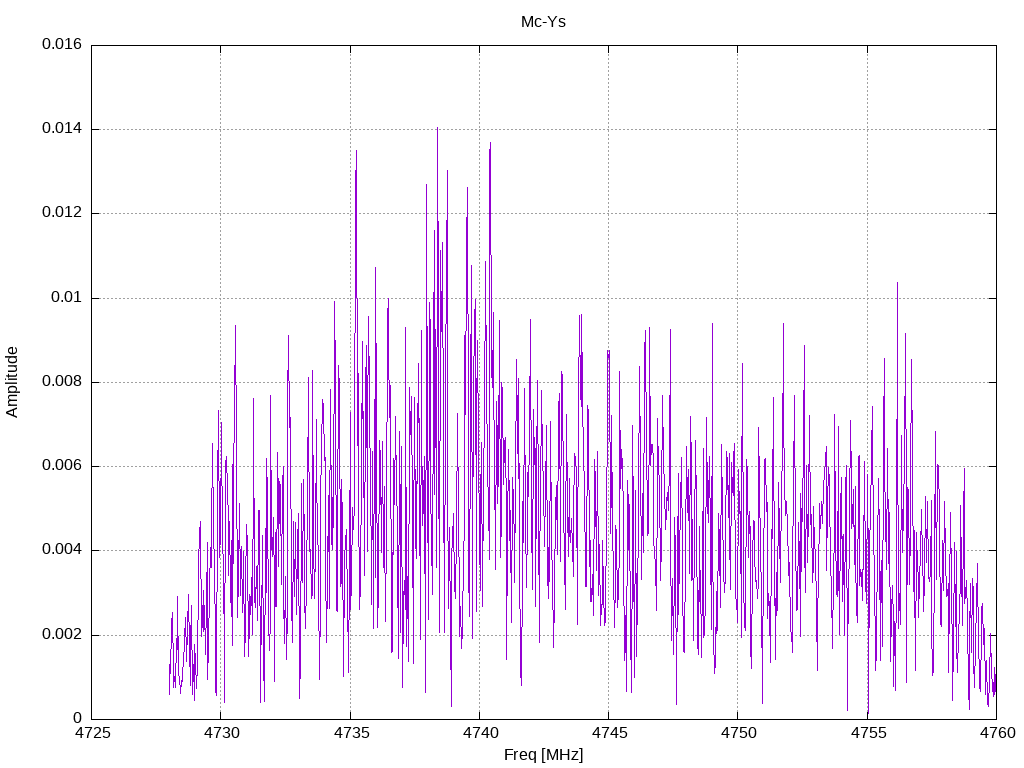The image size is (1024, 768).
Task: Click the 0.016 y-axis tick label
Action: [x=62, y=44]
